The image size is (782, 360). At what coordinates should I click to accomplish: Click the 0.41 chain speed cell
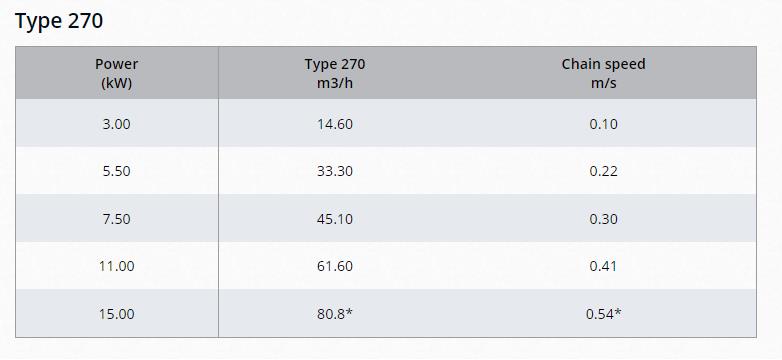[603, 266]
